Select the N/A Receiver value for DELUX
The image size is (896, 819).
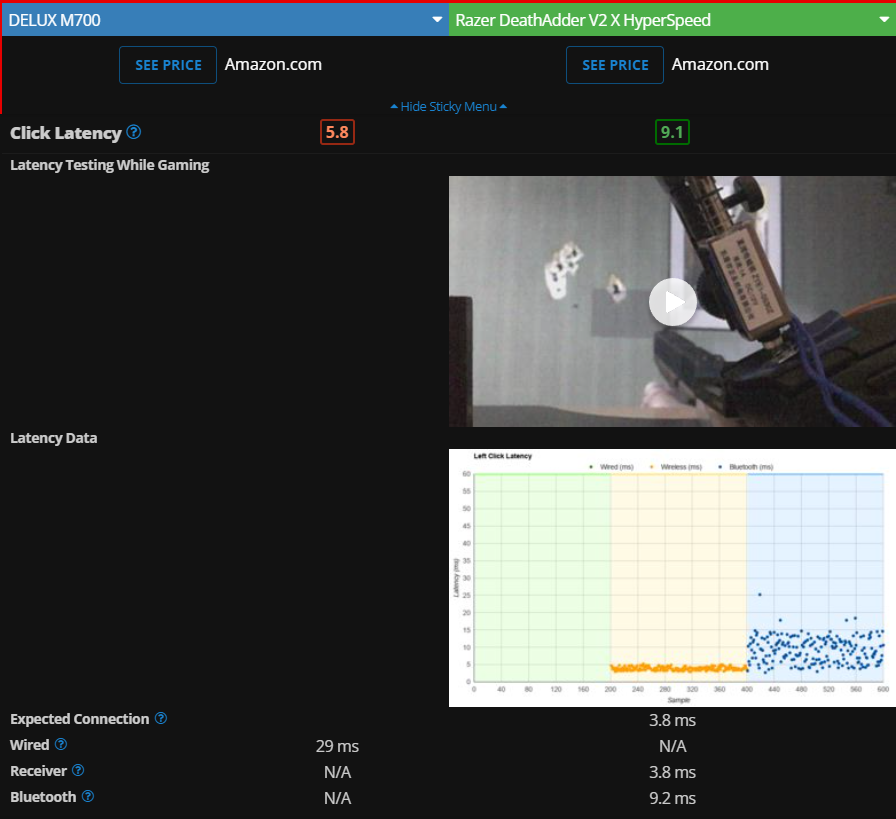coord(337,772)
